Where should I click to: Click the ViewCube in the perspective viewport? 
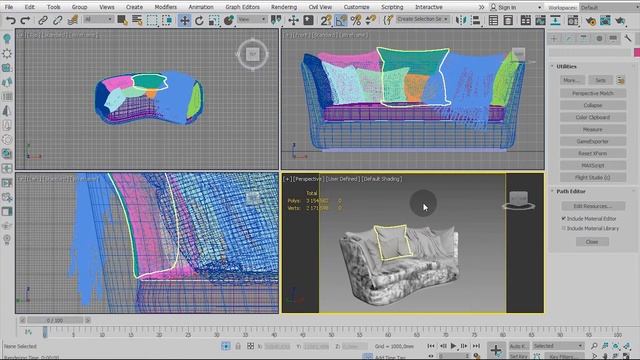point(519,200)
